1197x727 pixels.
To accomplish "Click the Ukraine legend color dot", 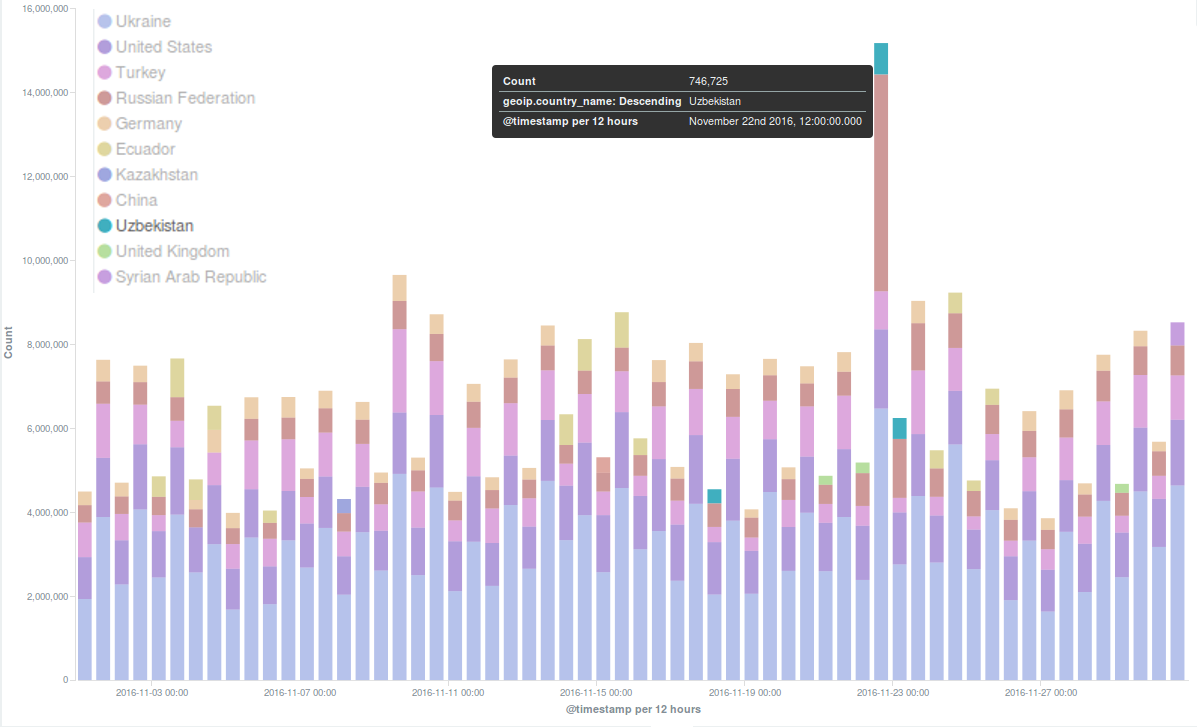I will [x=104, y=21].
